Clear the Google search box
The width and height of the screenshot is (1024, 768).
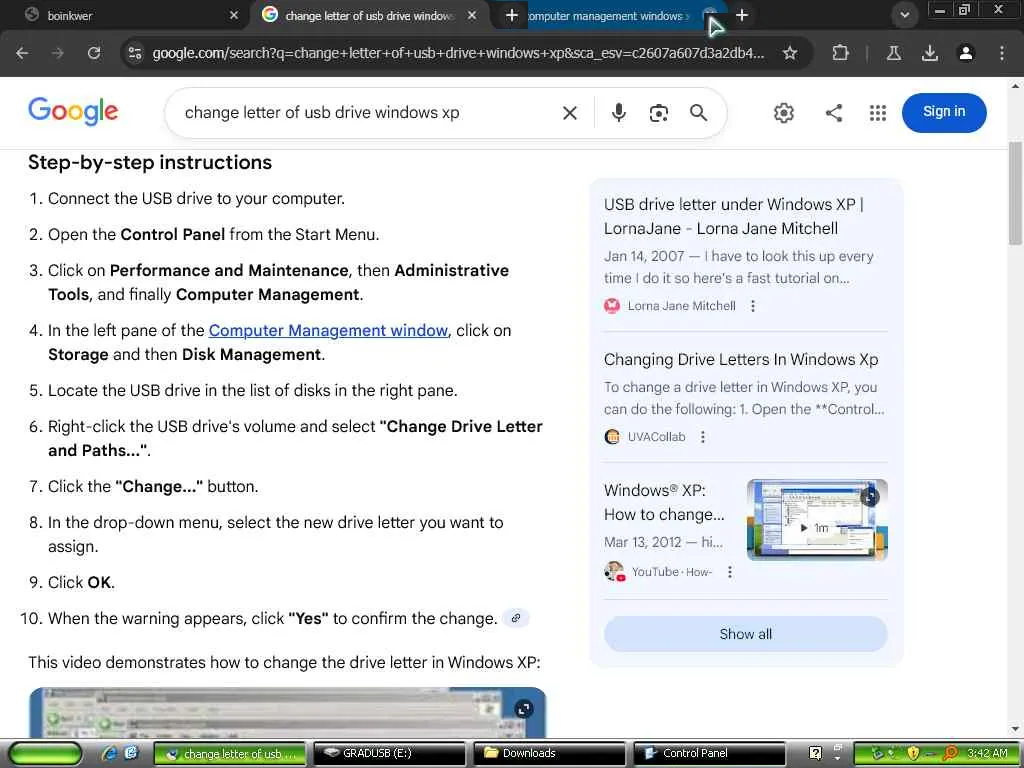point(569,113)
